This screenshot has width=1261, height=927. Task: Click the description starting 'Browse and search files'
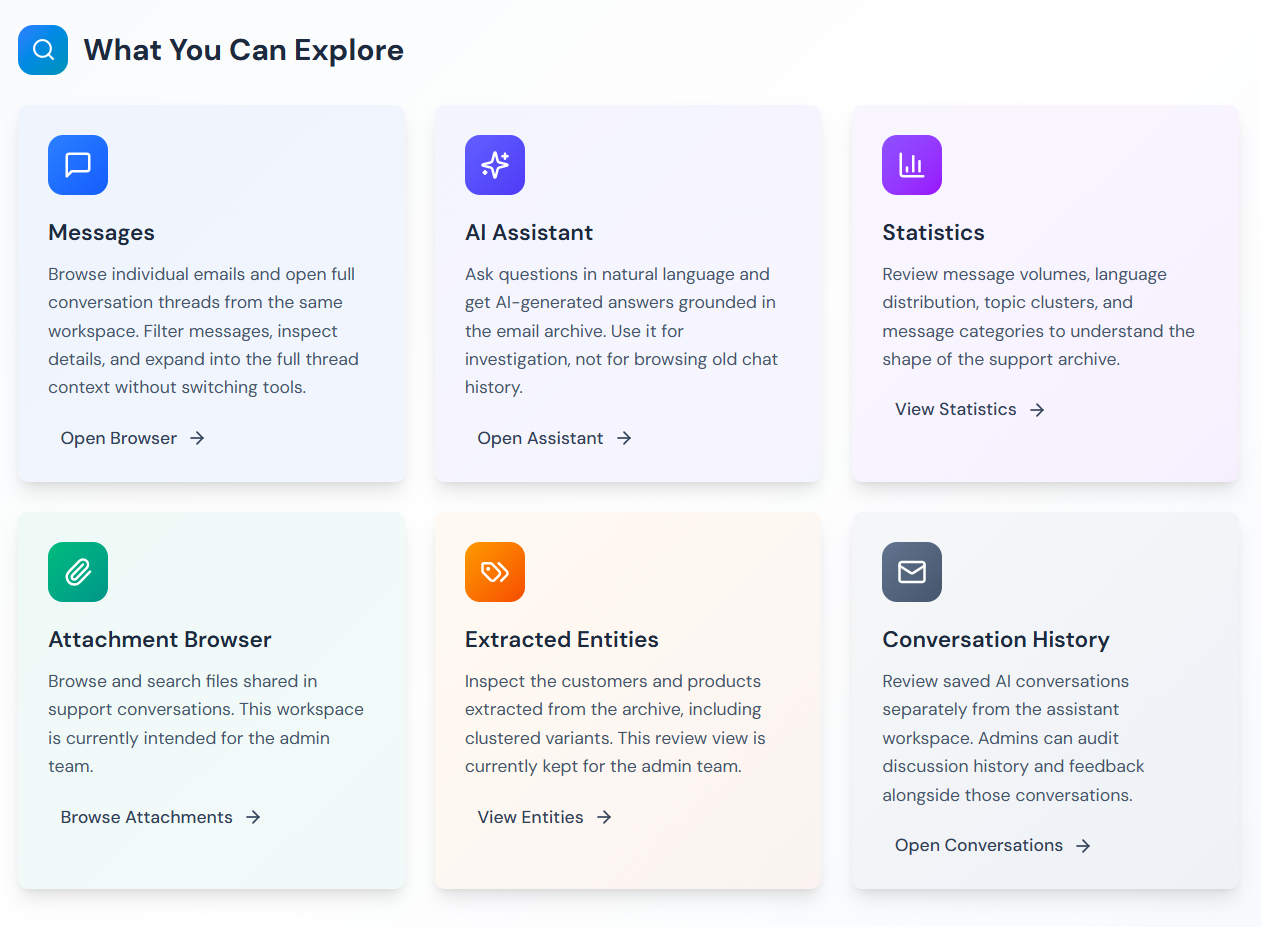pos(206,724)
